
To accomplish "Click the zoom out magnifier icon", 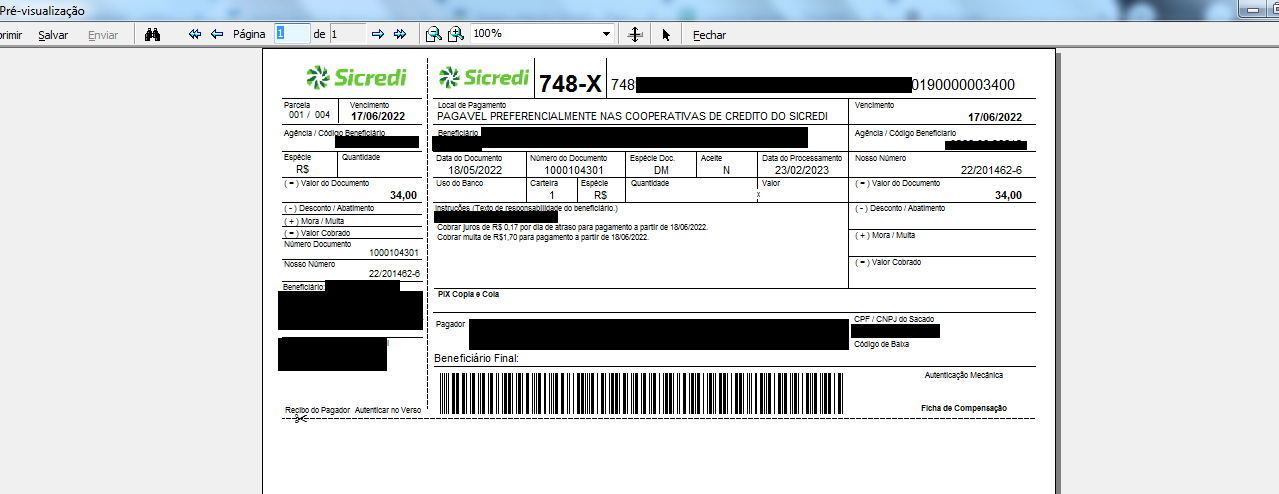I will pyautogui.click(x=433, y=34).
